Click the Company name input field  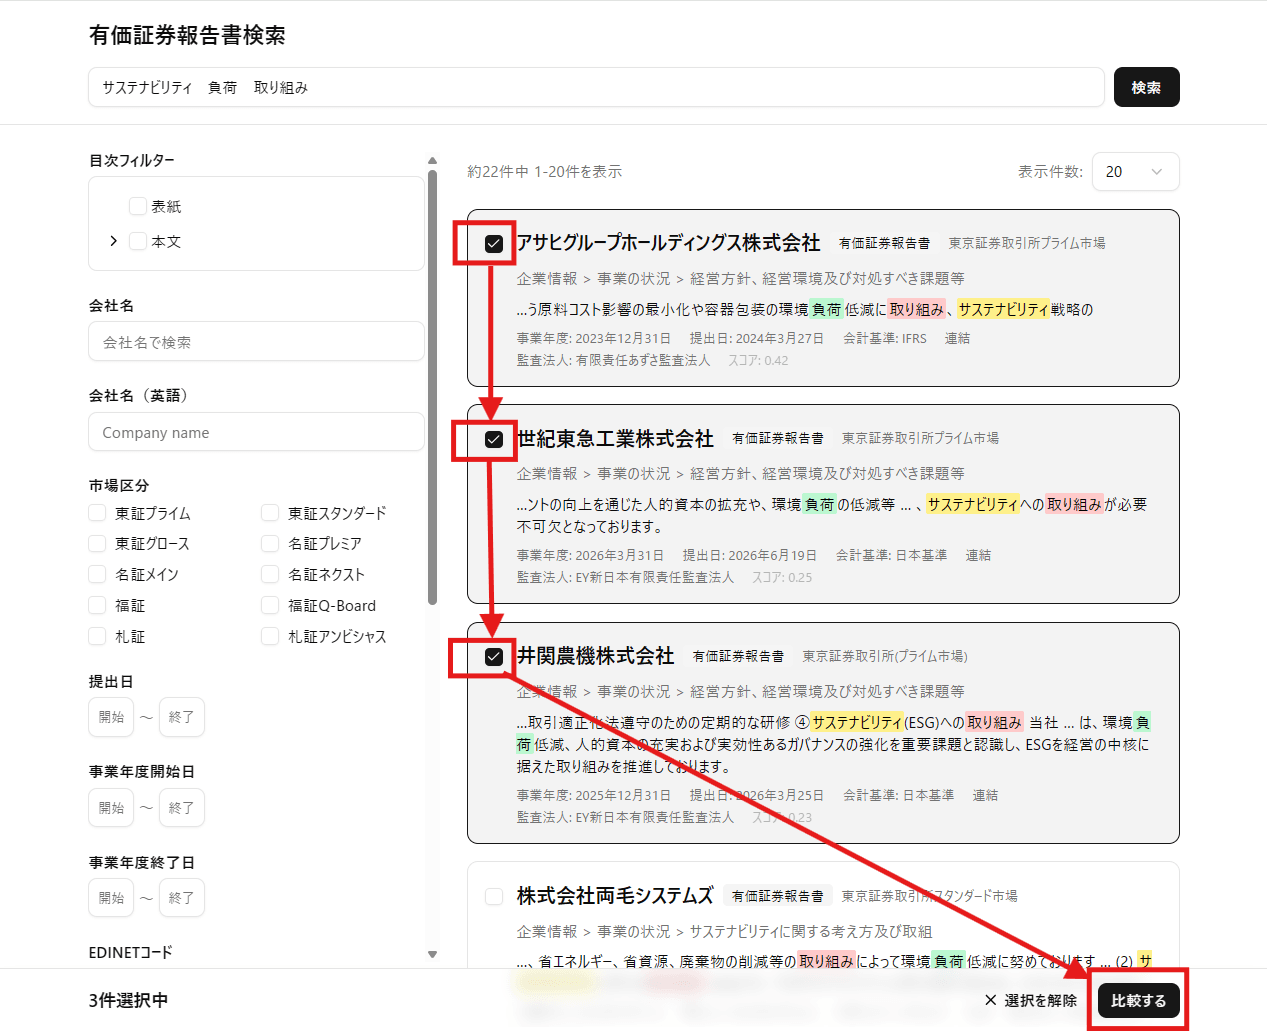[256, 433]
